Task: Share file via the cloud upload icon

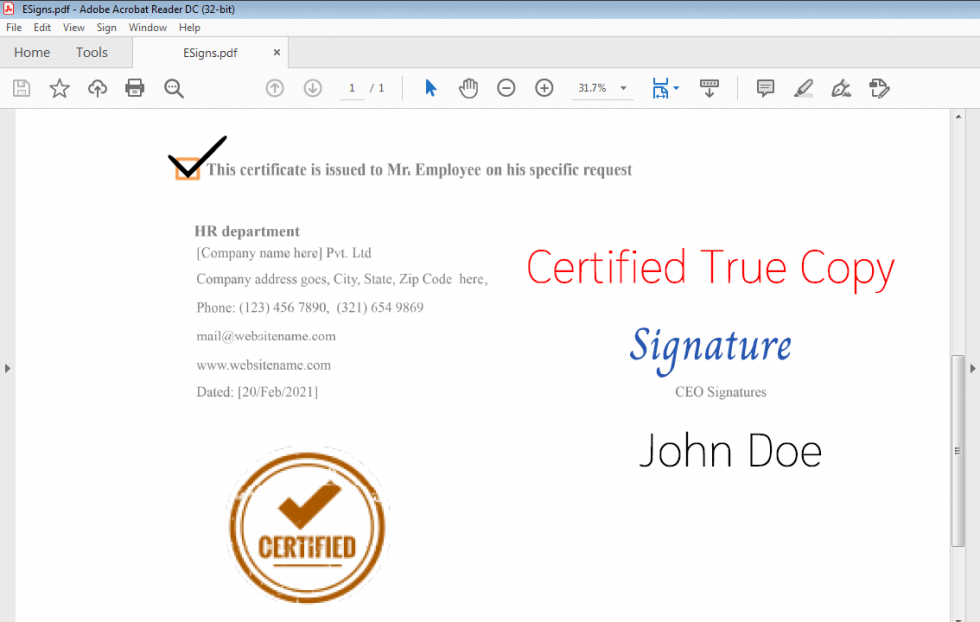Action: pos(97,88)
